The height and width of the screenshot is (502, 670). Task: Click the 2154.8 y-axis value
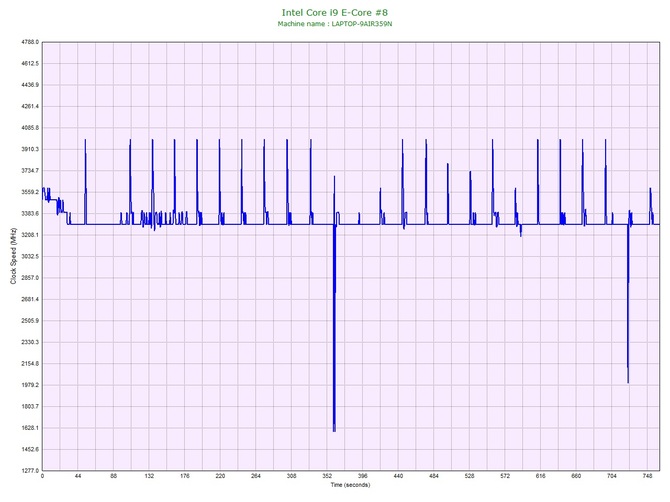pyautogui.click(x=30, y=364)
